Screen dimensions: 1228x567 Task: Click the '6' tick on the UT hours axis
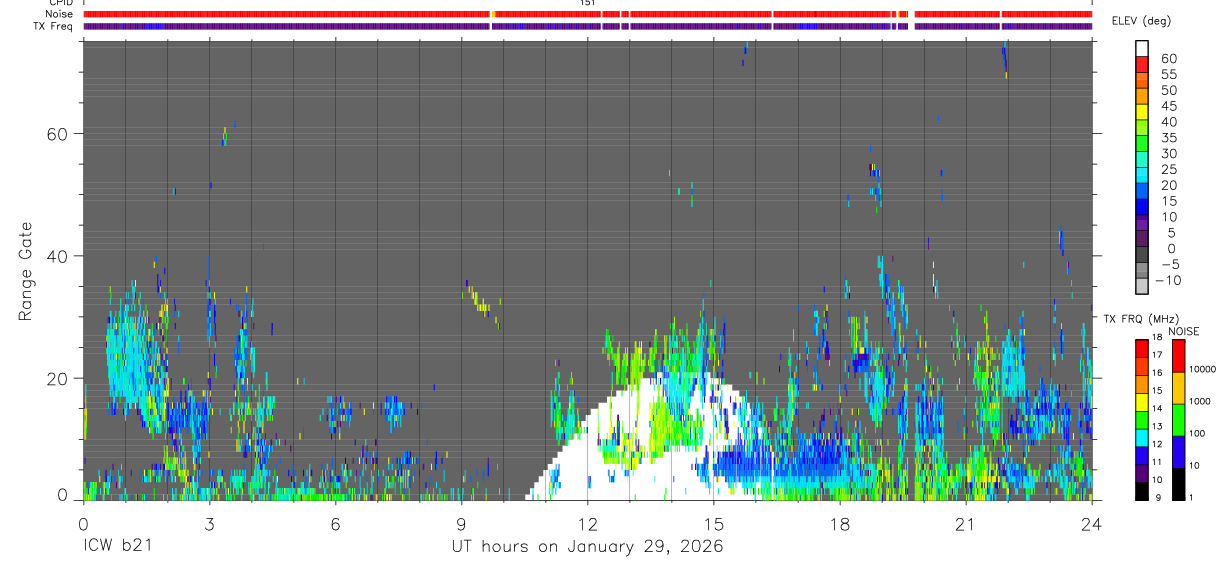[x=335, y=523]
